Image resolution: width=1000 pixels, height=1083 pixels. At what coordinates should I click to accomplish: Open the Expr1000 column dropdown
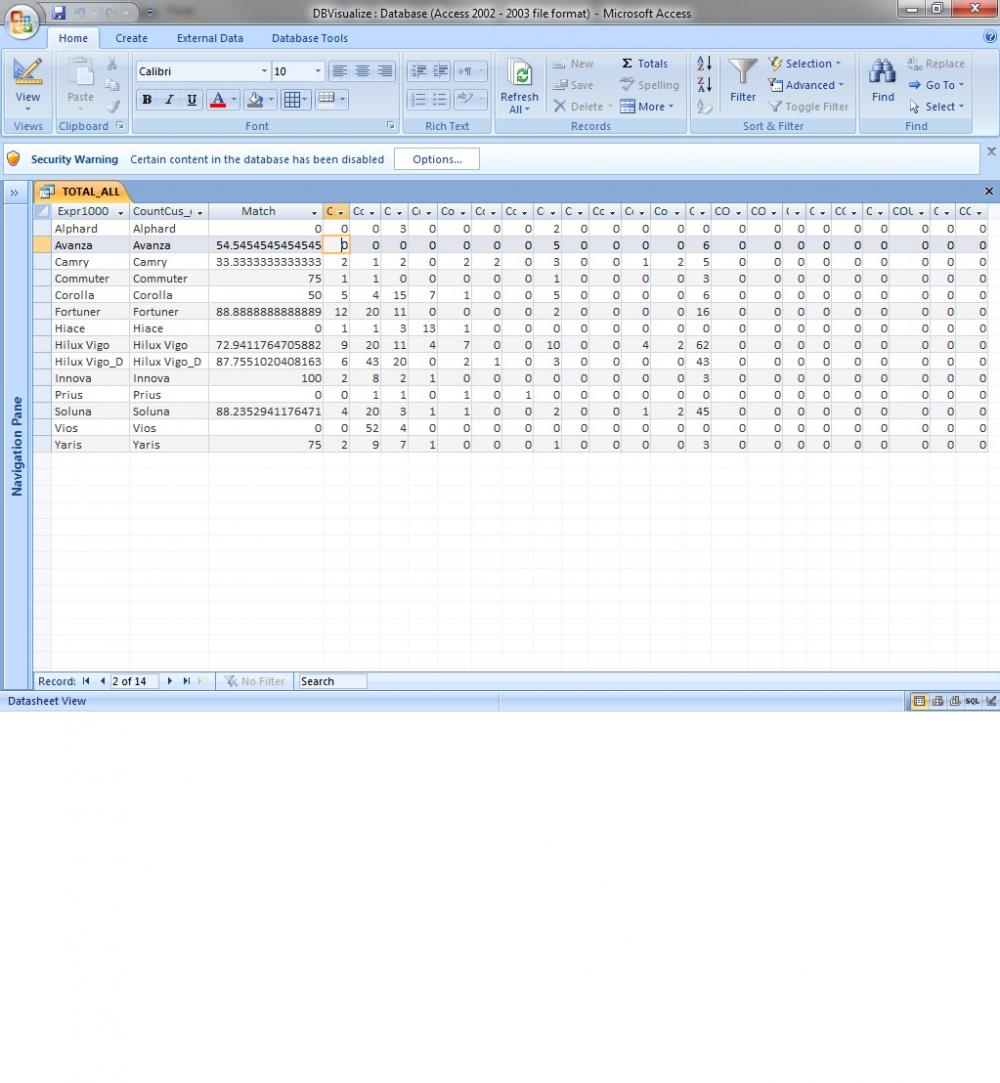[x=120, y=212]
